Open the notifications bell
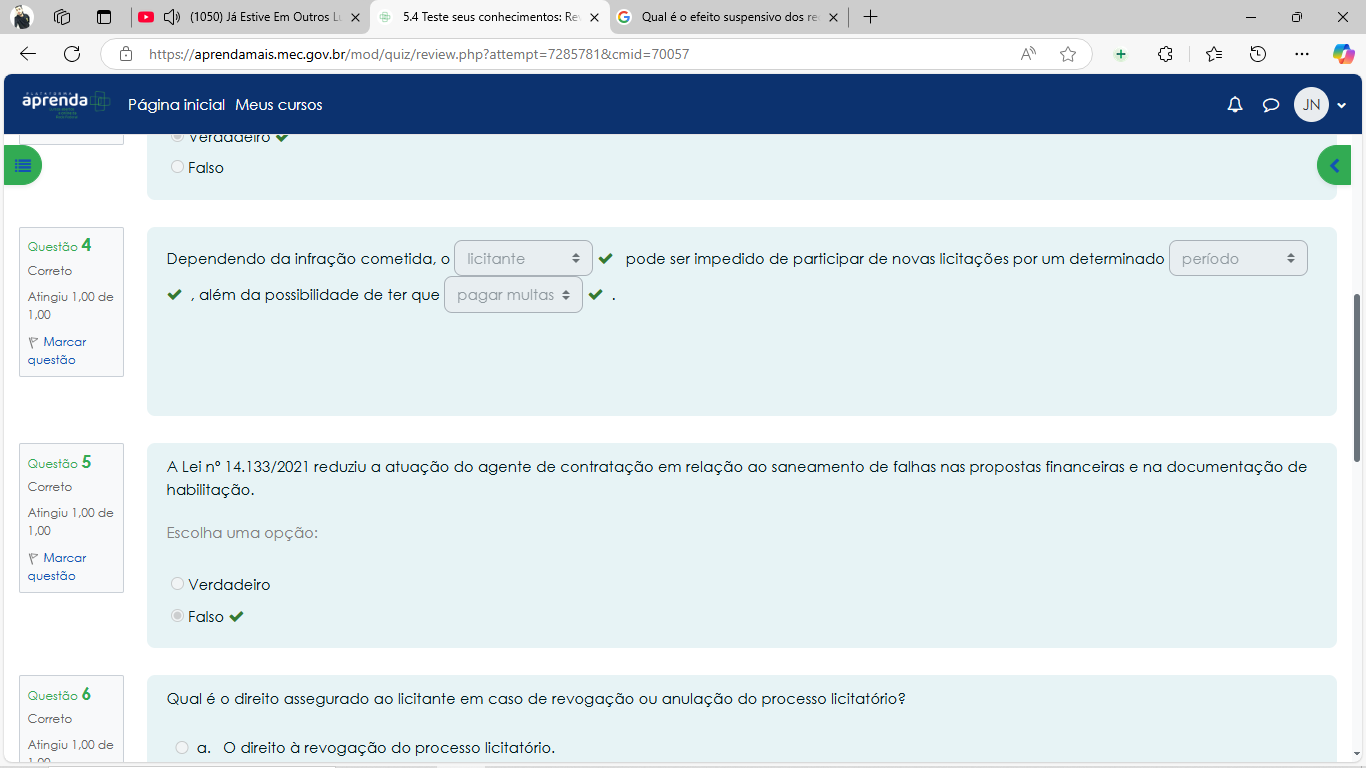 pyautogui.click(x=1235, y=105)
